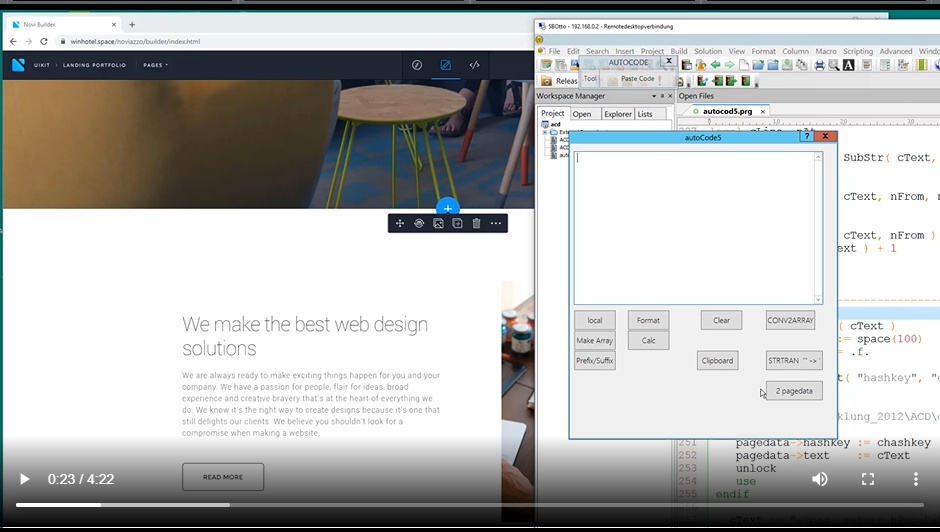The image size is (940, 532).
Task: Toggle the video to fullscreen
Action: pos(867,479)
